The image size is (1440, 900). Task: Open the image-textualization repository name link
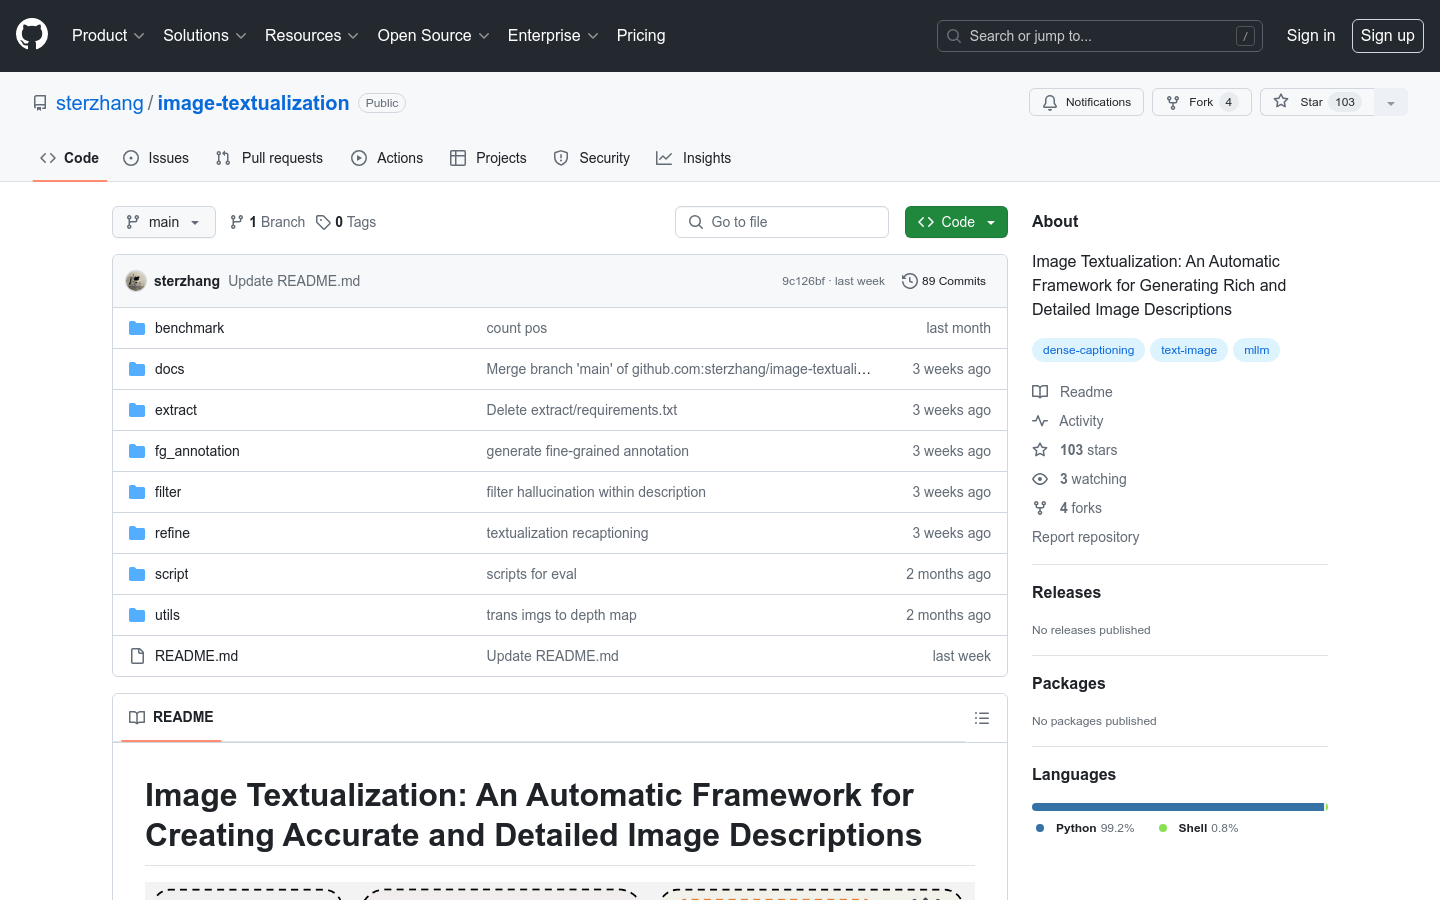tap(253, 103)
